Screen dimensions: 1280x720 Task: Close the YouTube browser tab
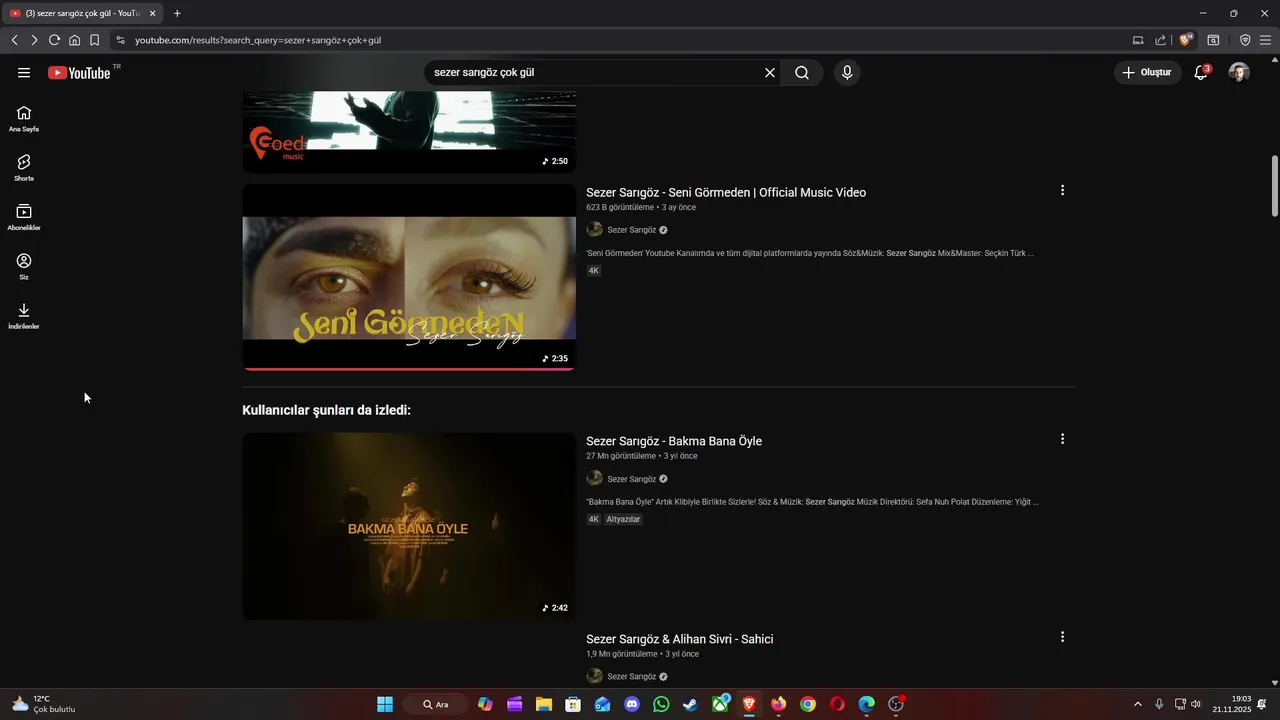pos(153,13)
